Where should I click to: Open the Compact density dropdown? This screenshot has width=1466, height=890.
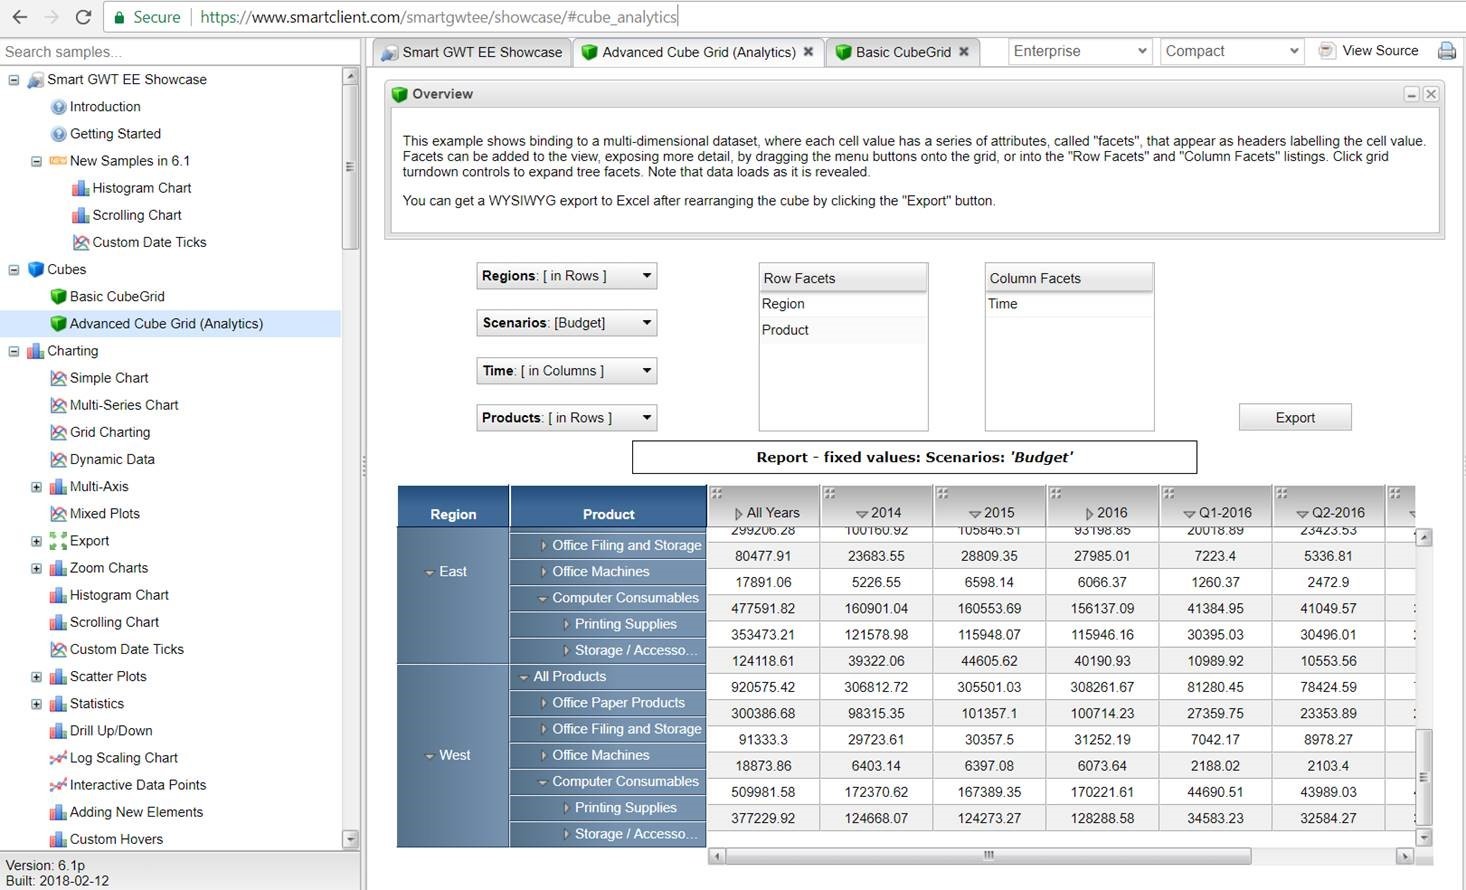point(1231,51)
